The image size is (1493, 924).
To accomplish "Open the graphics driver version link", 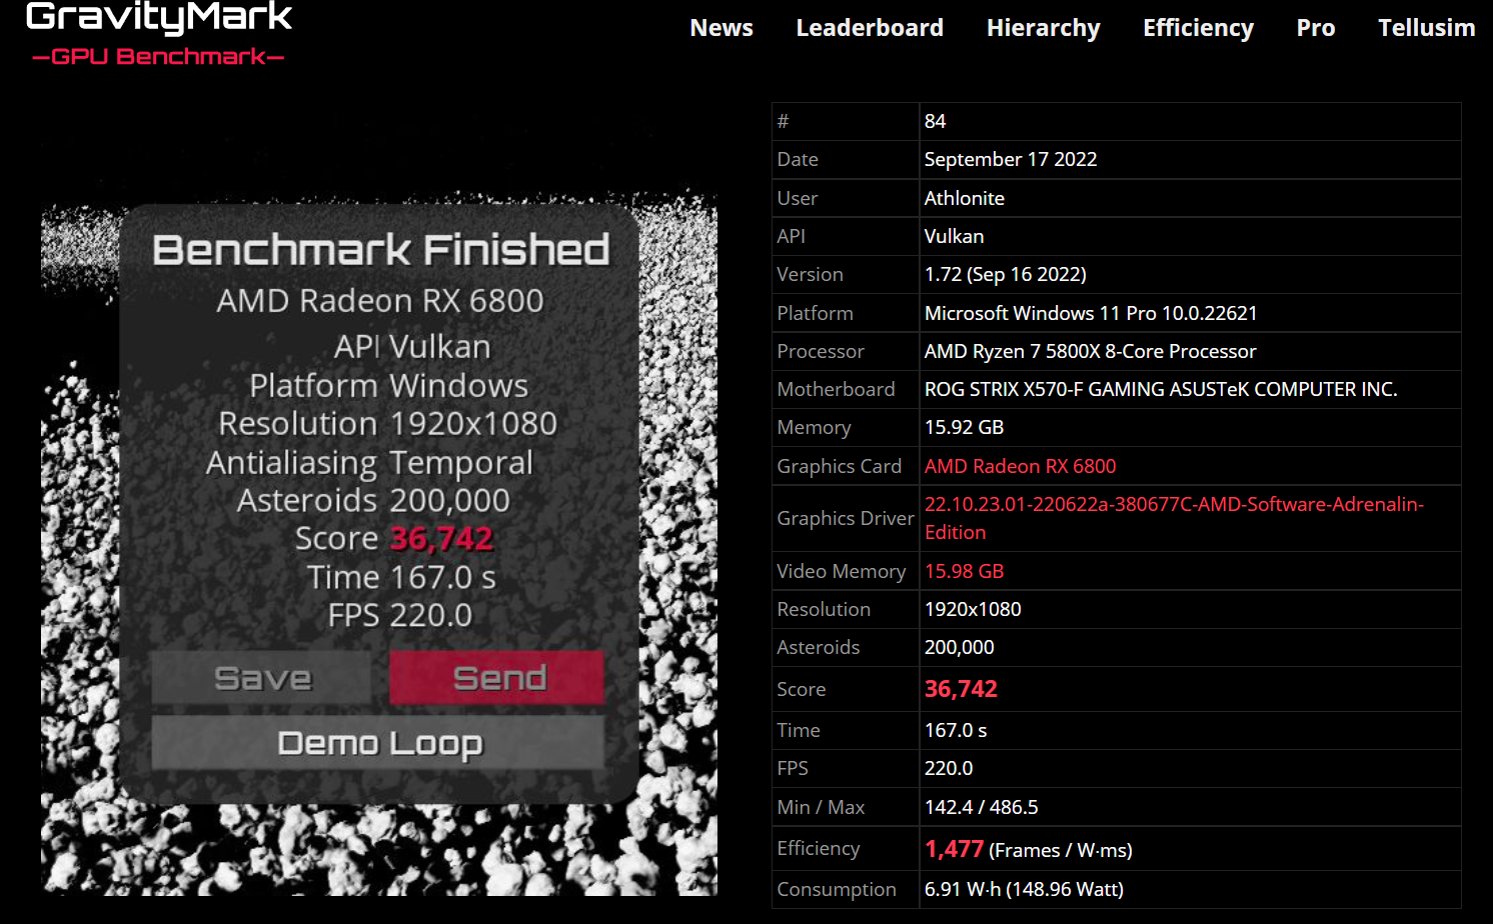I will pyautogui.click(x=1174, y=518).
